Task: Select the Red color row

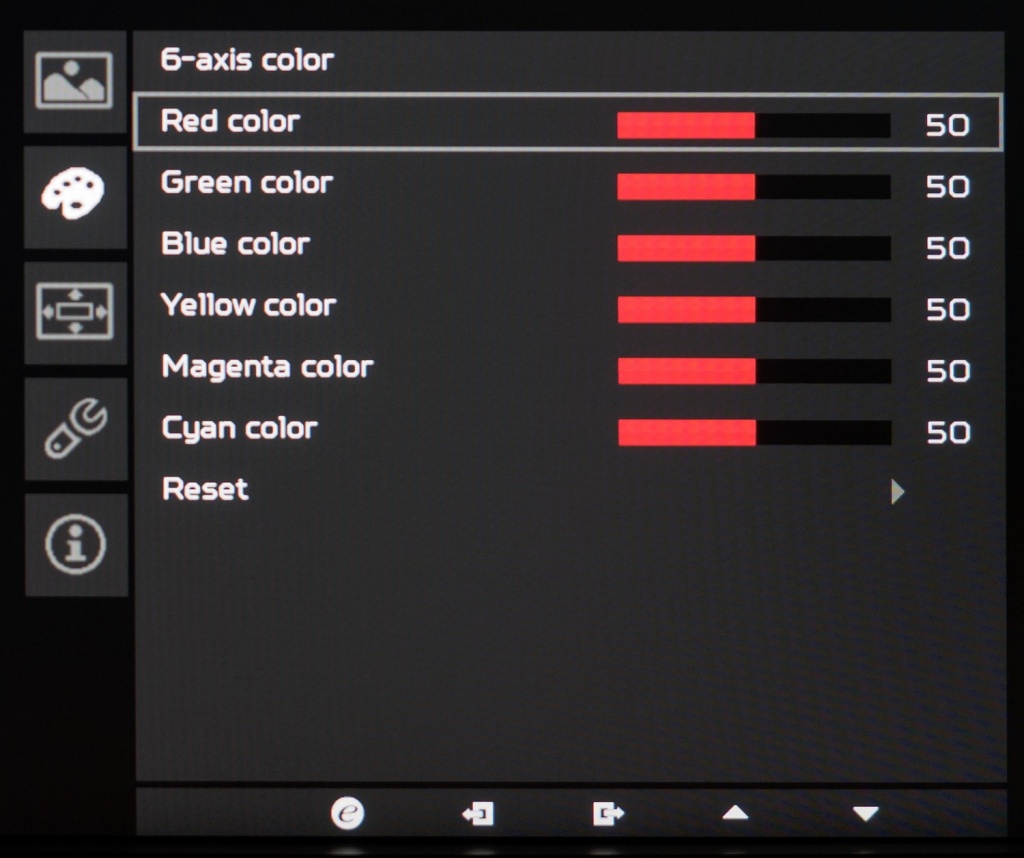Action: tap(566, 122)
